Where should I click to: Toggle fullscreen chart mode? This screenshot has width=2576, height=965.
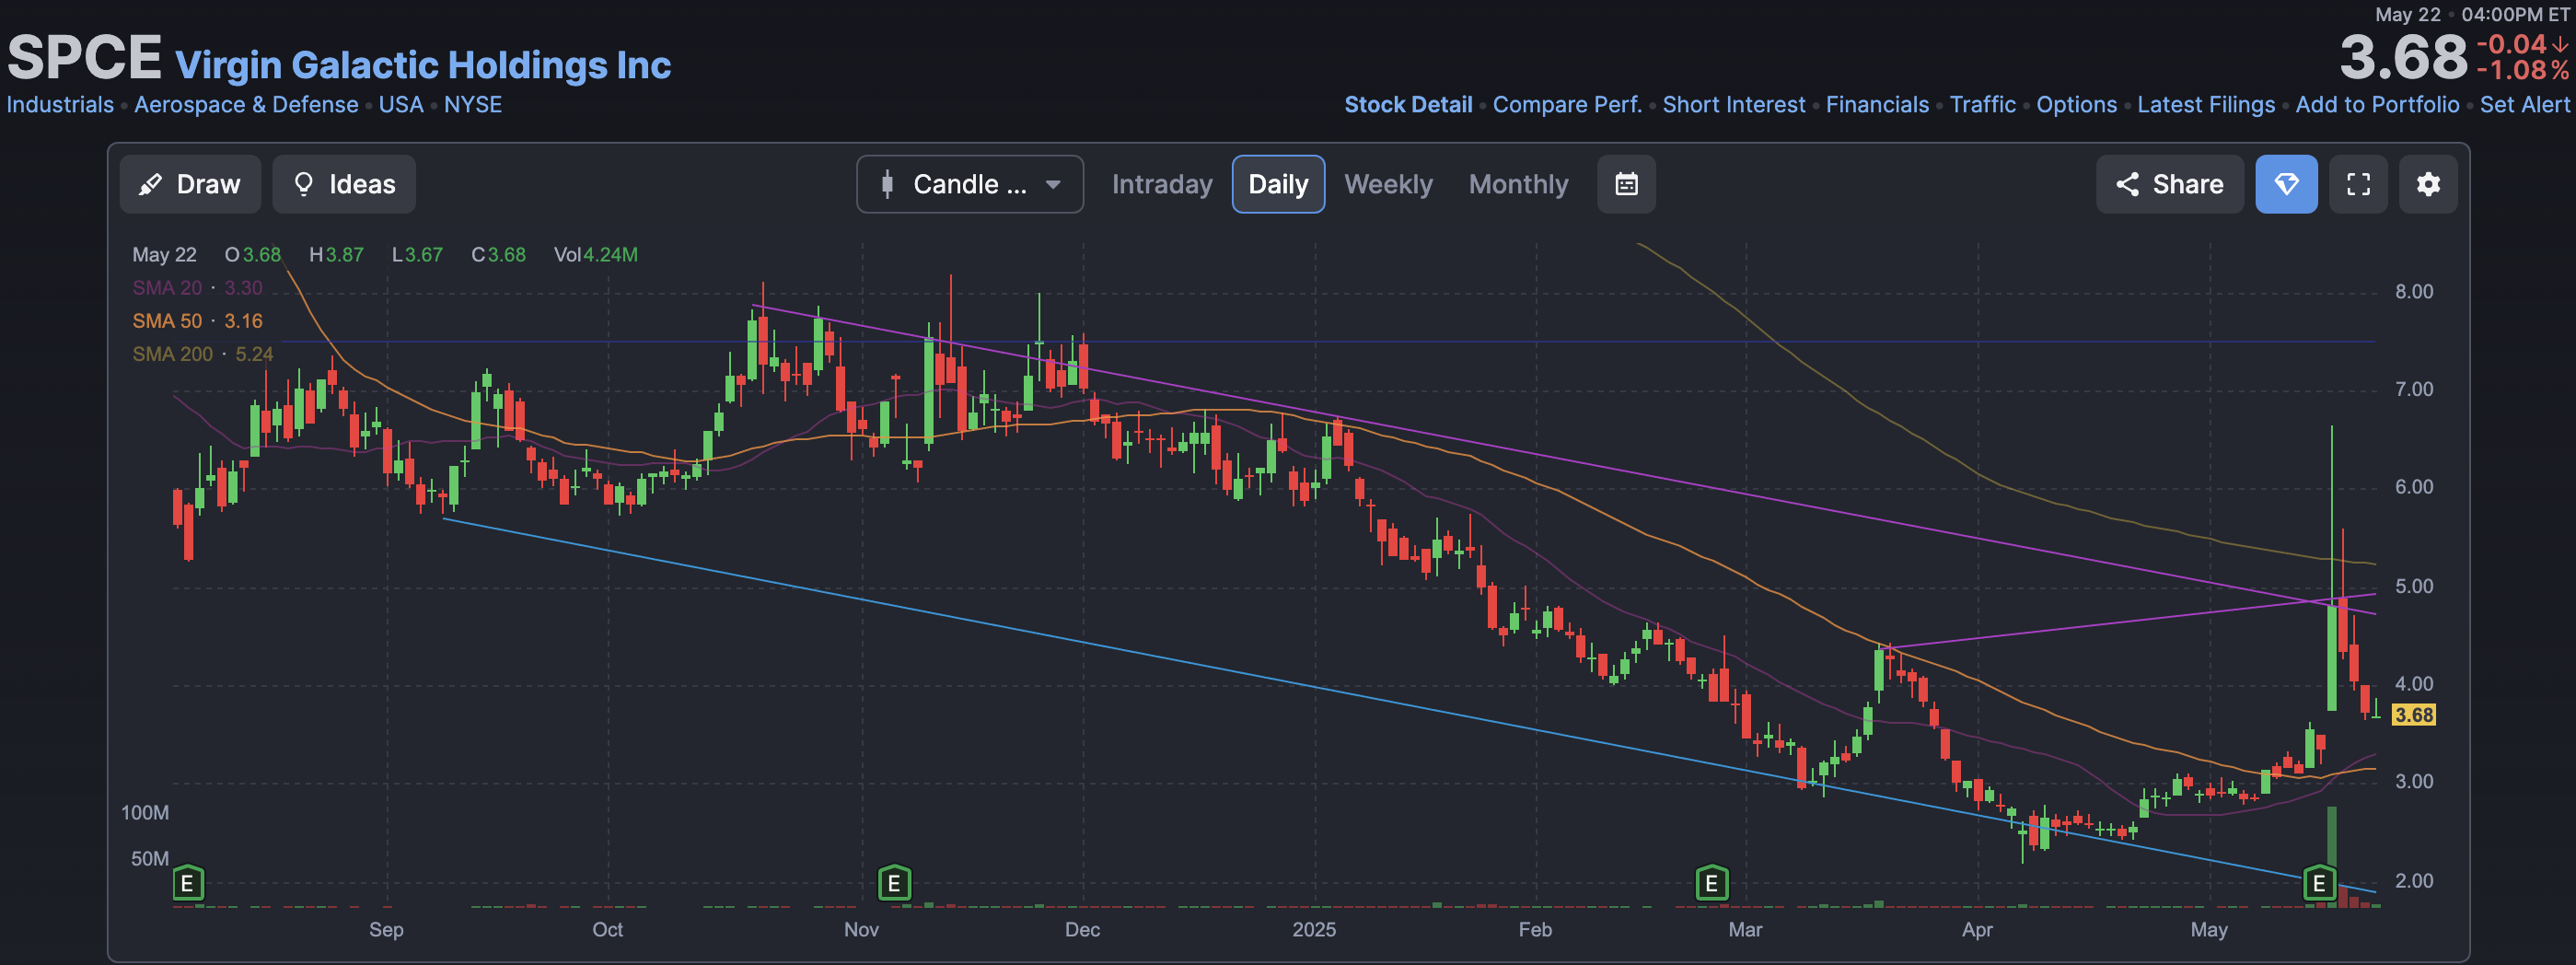tap(2358, 184)
